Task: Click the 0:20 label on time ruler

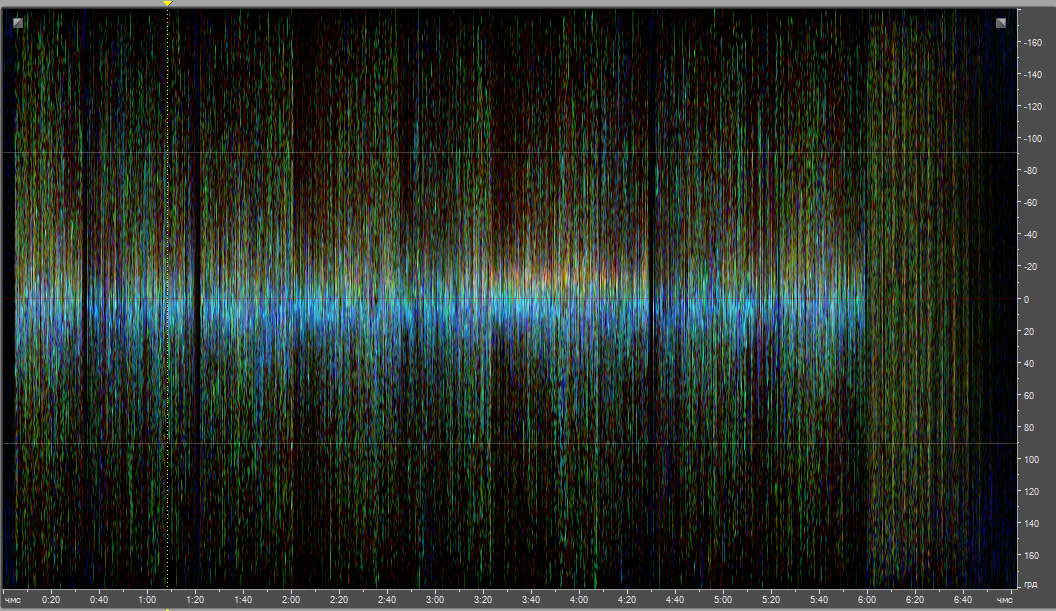Action: (51, 599)
